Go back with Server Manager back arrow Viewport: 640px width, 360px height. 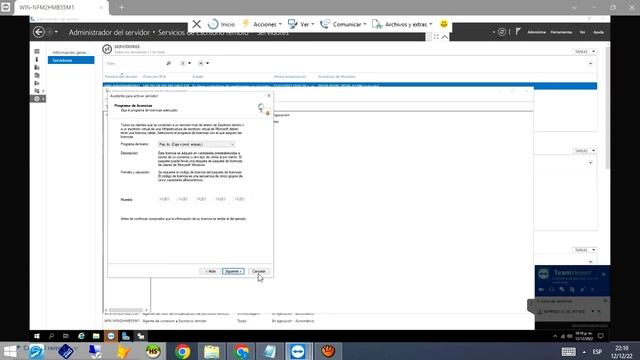click(39, 32)
